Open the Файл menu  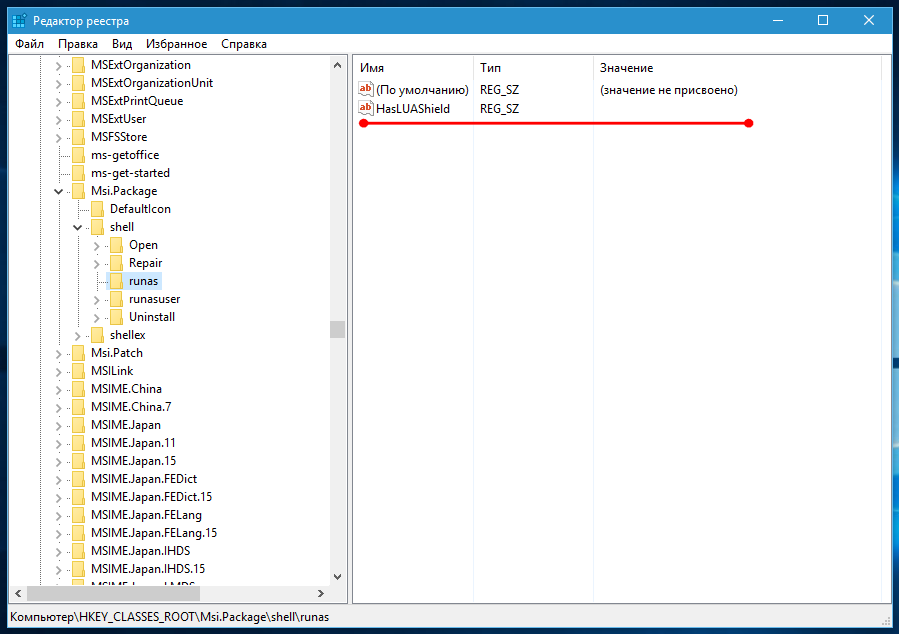(29, 44)
